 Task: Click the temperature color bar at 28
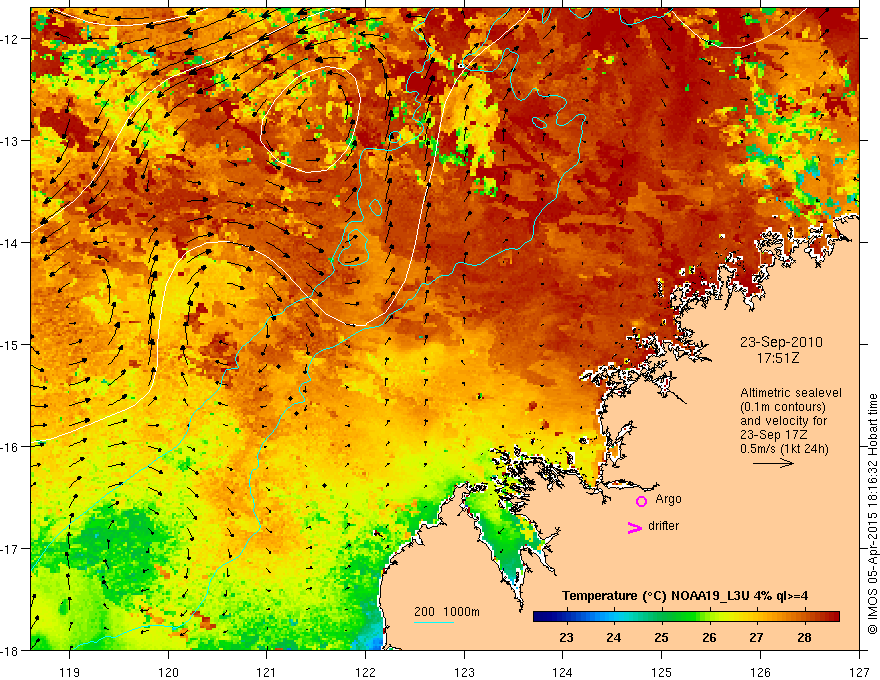click(x=805, y=617)
